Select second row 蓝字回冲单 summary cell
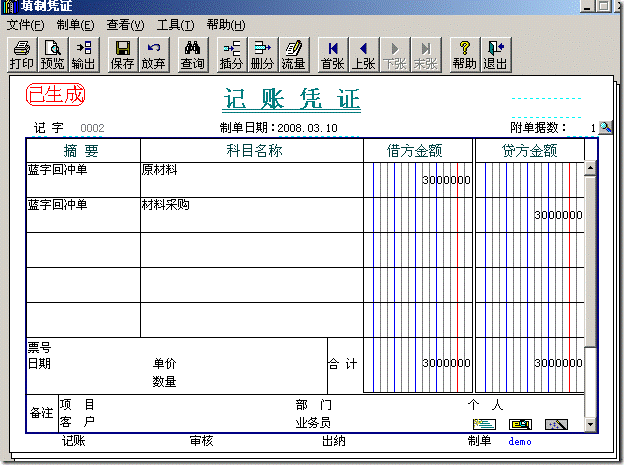 [83, 215]
